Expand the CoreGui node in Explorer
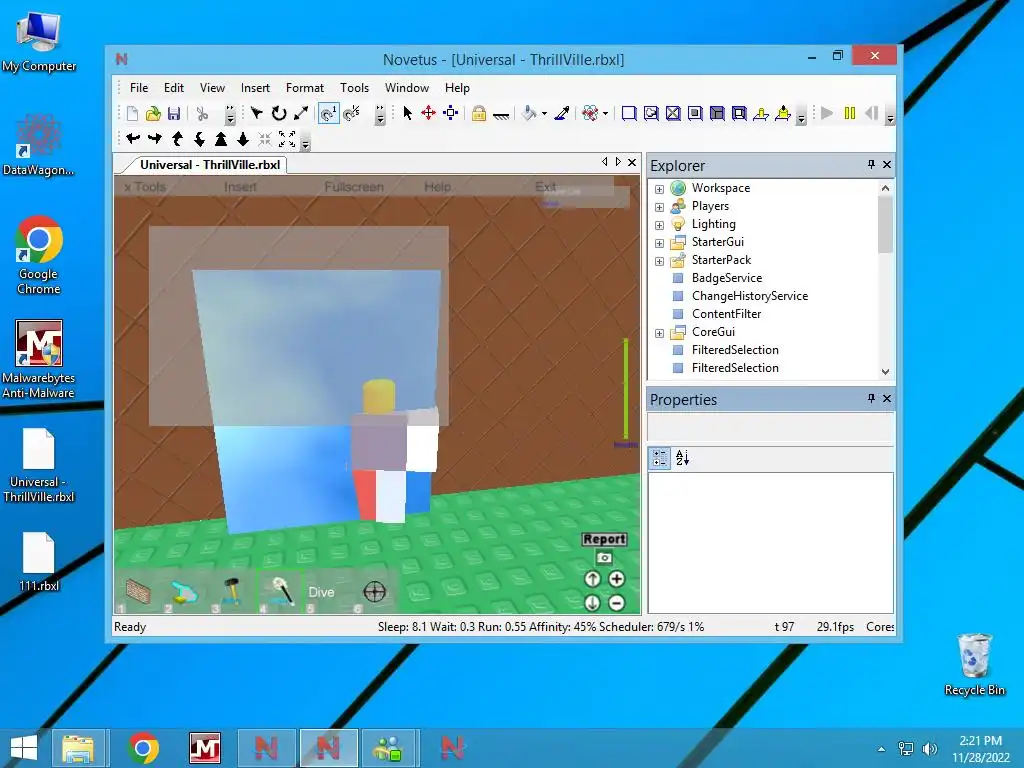Image resolution: width=1024 pixels, height=768 pixels. click(660, 333)
